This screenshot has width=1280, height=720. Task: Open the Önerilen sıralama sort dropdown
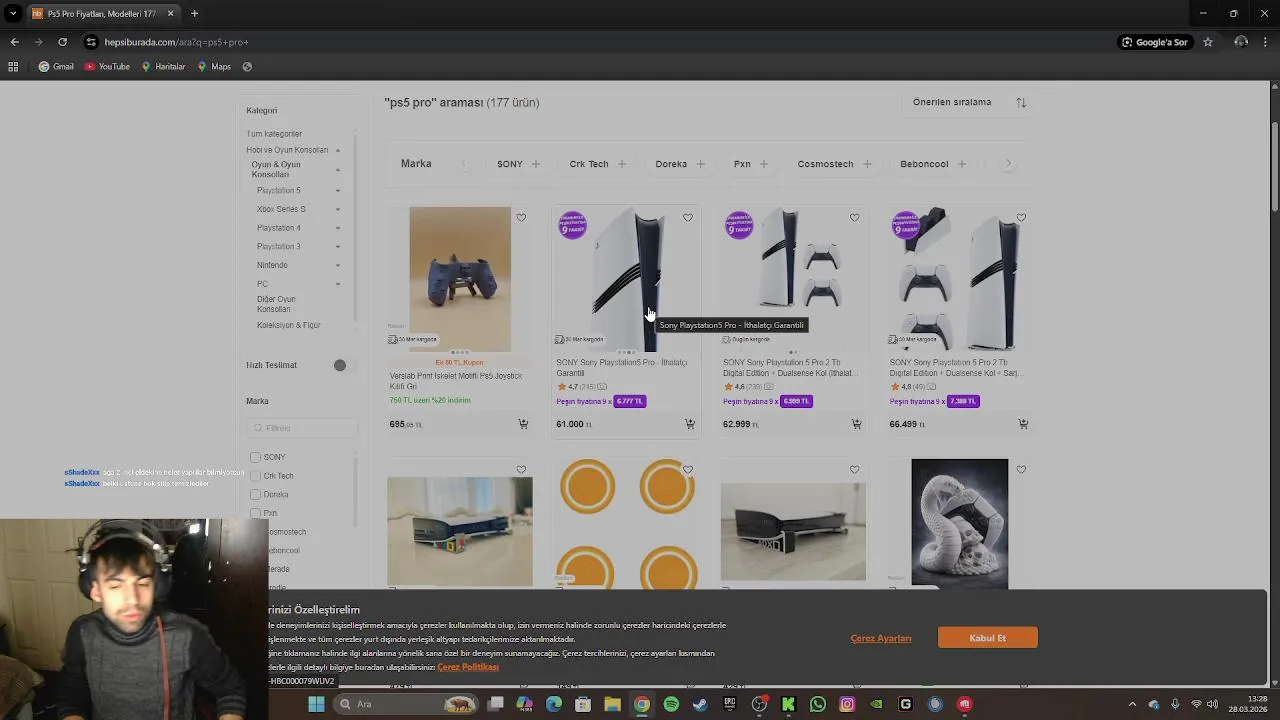point(968,102)
